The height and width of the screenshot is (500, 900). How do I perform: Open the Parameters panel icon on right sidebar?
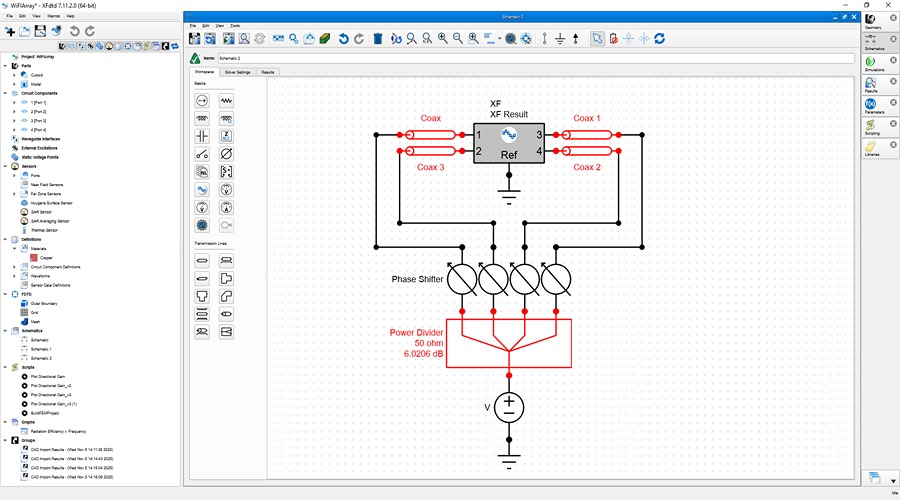click(872, 106)
